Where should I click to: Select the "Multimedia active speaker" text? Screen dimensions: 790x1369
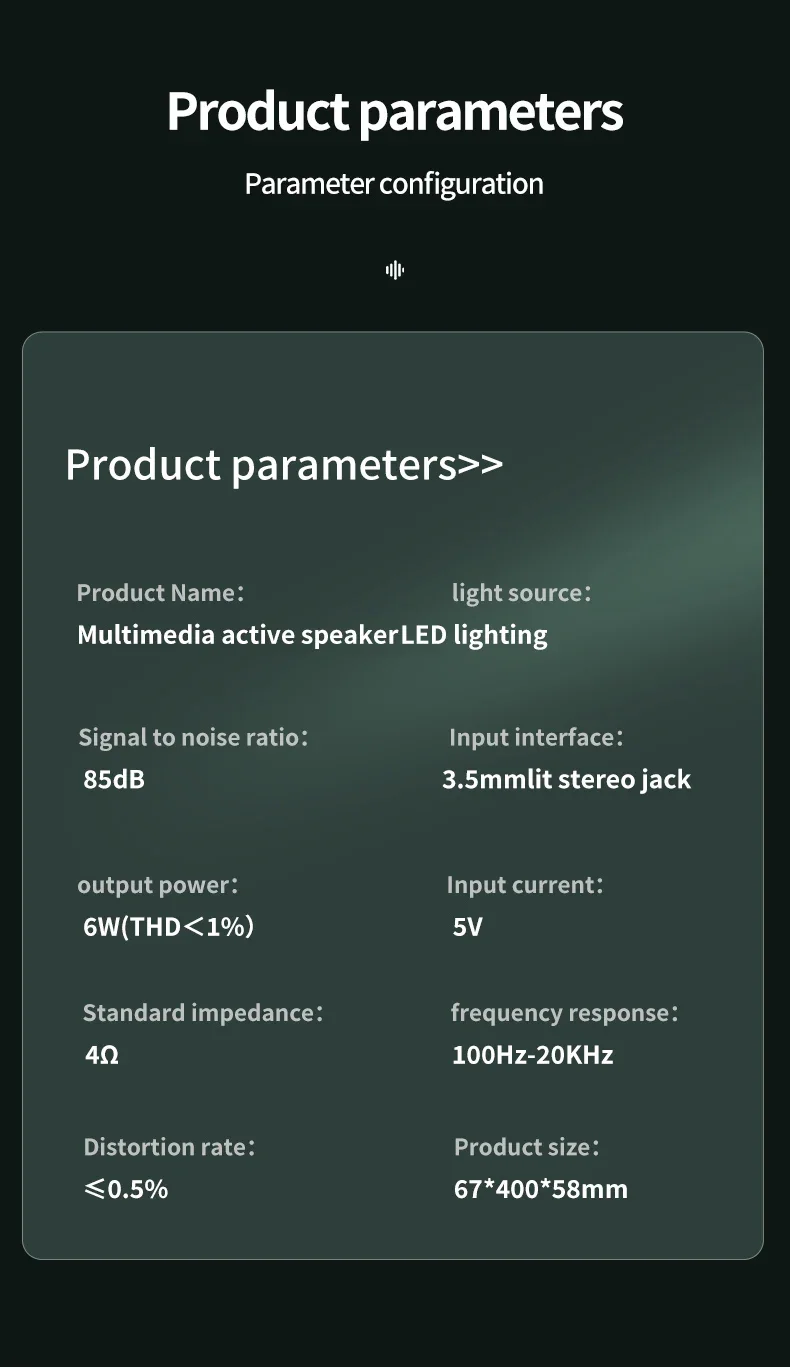point(238,635)
